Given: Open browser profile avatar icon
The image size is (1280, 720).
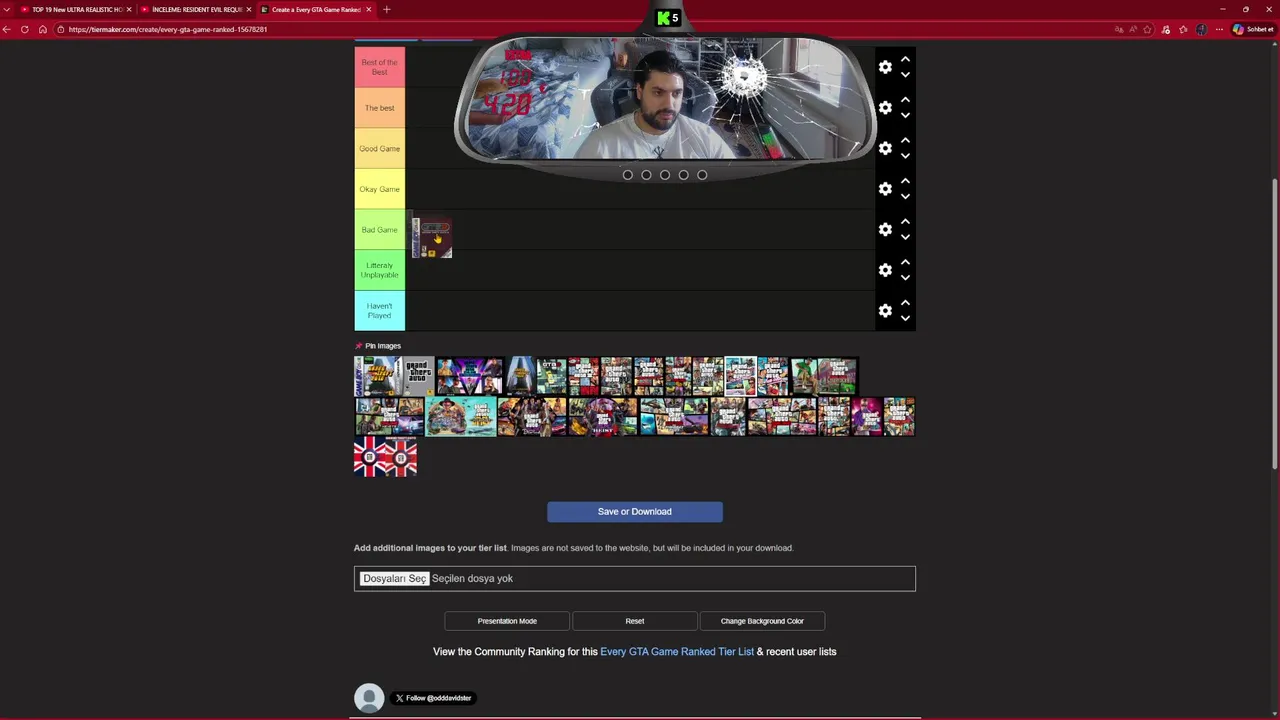Looking at the screenshot, I should click(x=1202, y=29).
